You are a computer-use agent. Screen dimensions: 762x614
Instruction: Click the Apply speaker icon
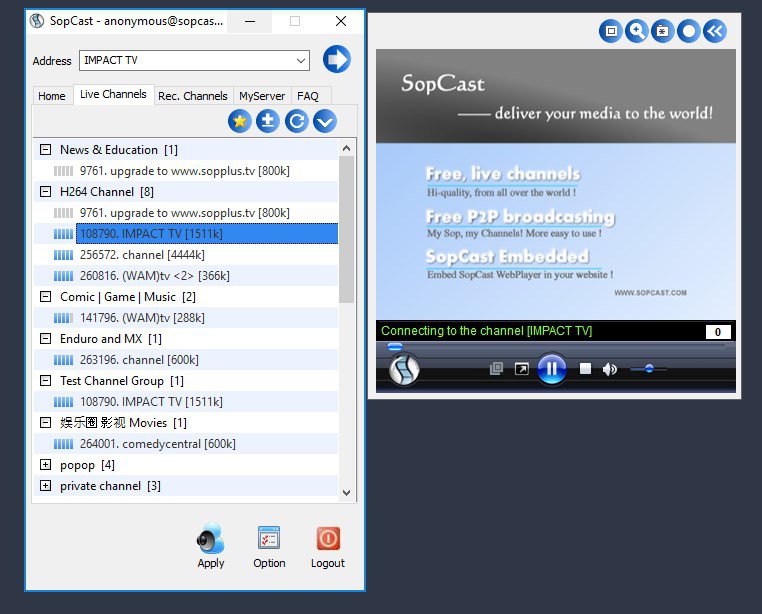pos(211,540)
